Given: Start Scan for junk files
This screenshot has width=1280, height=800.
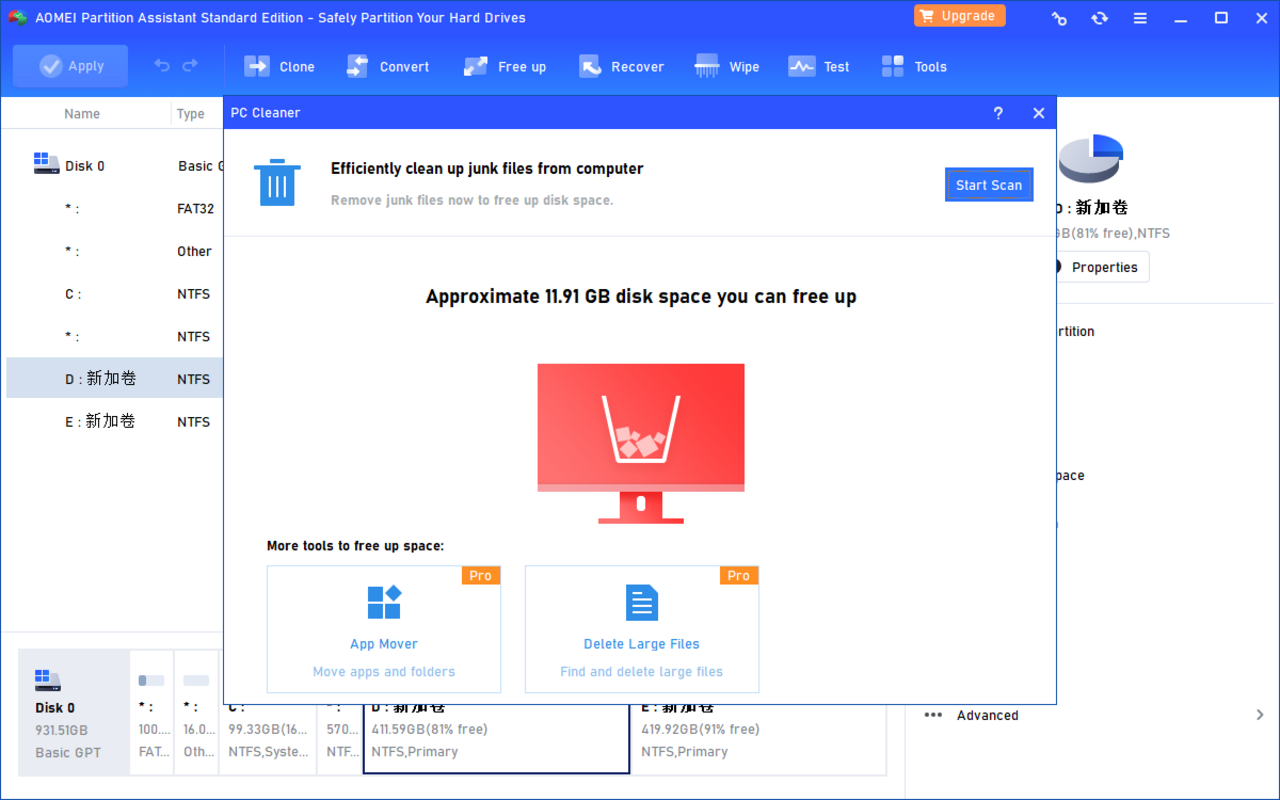Looking at the screenshot, I should (x=989, y=184).
